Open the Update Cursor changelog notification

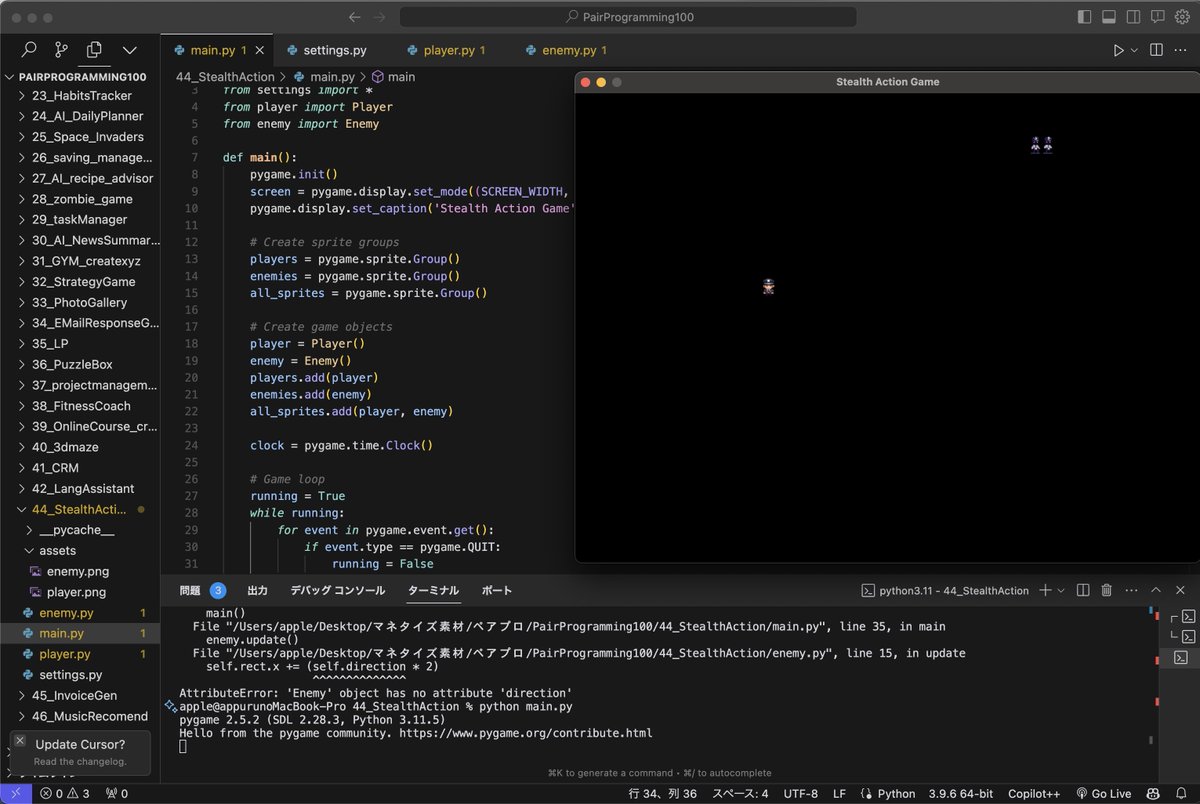pyautogui.click(x=80, y=752)
